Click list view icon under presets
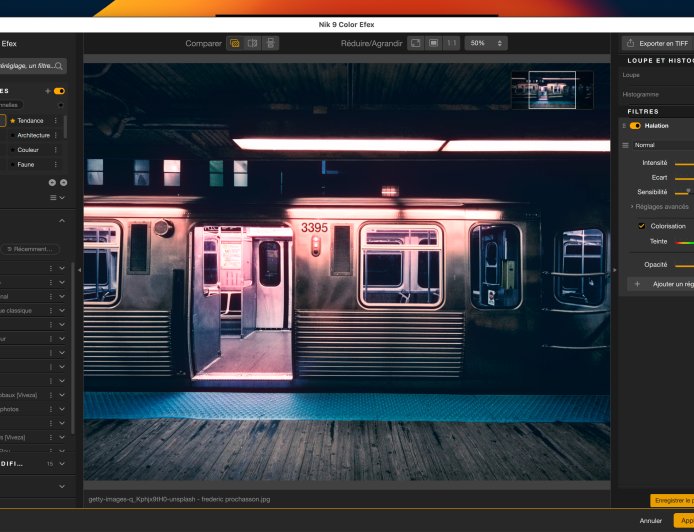 pos(53,197)
